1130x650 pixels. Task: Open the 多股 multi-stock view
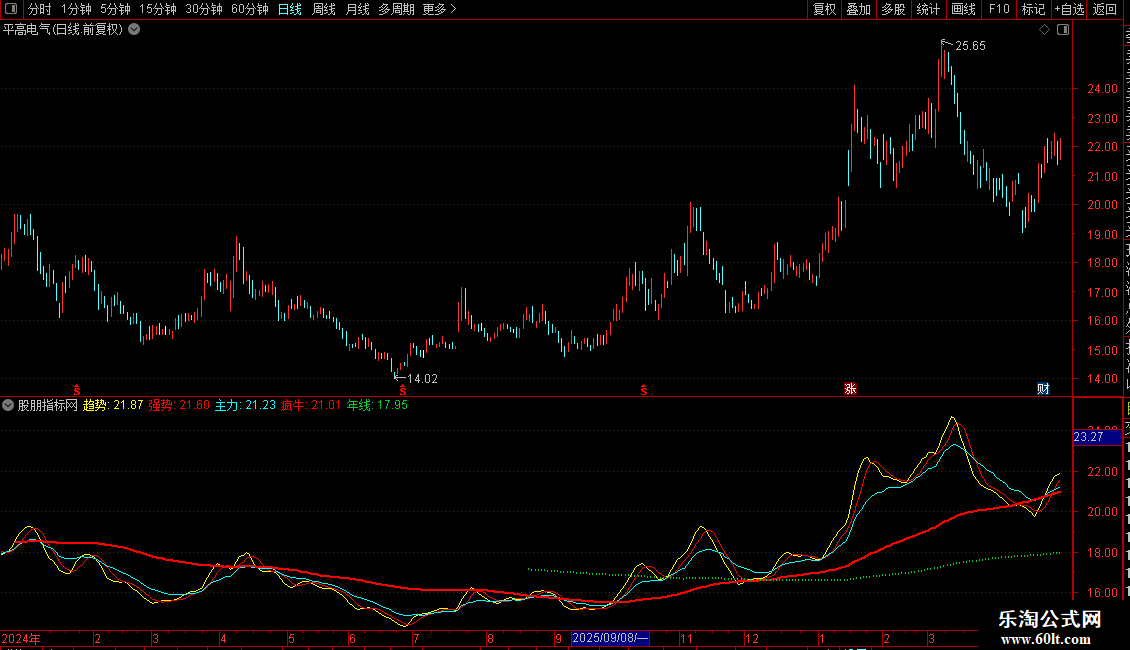click(x=894, y=9)
